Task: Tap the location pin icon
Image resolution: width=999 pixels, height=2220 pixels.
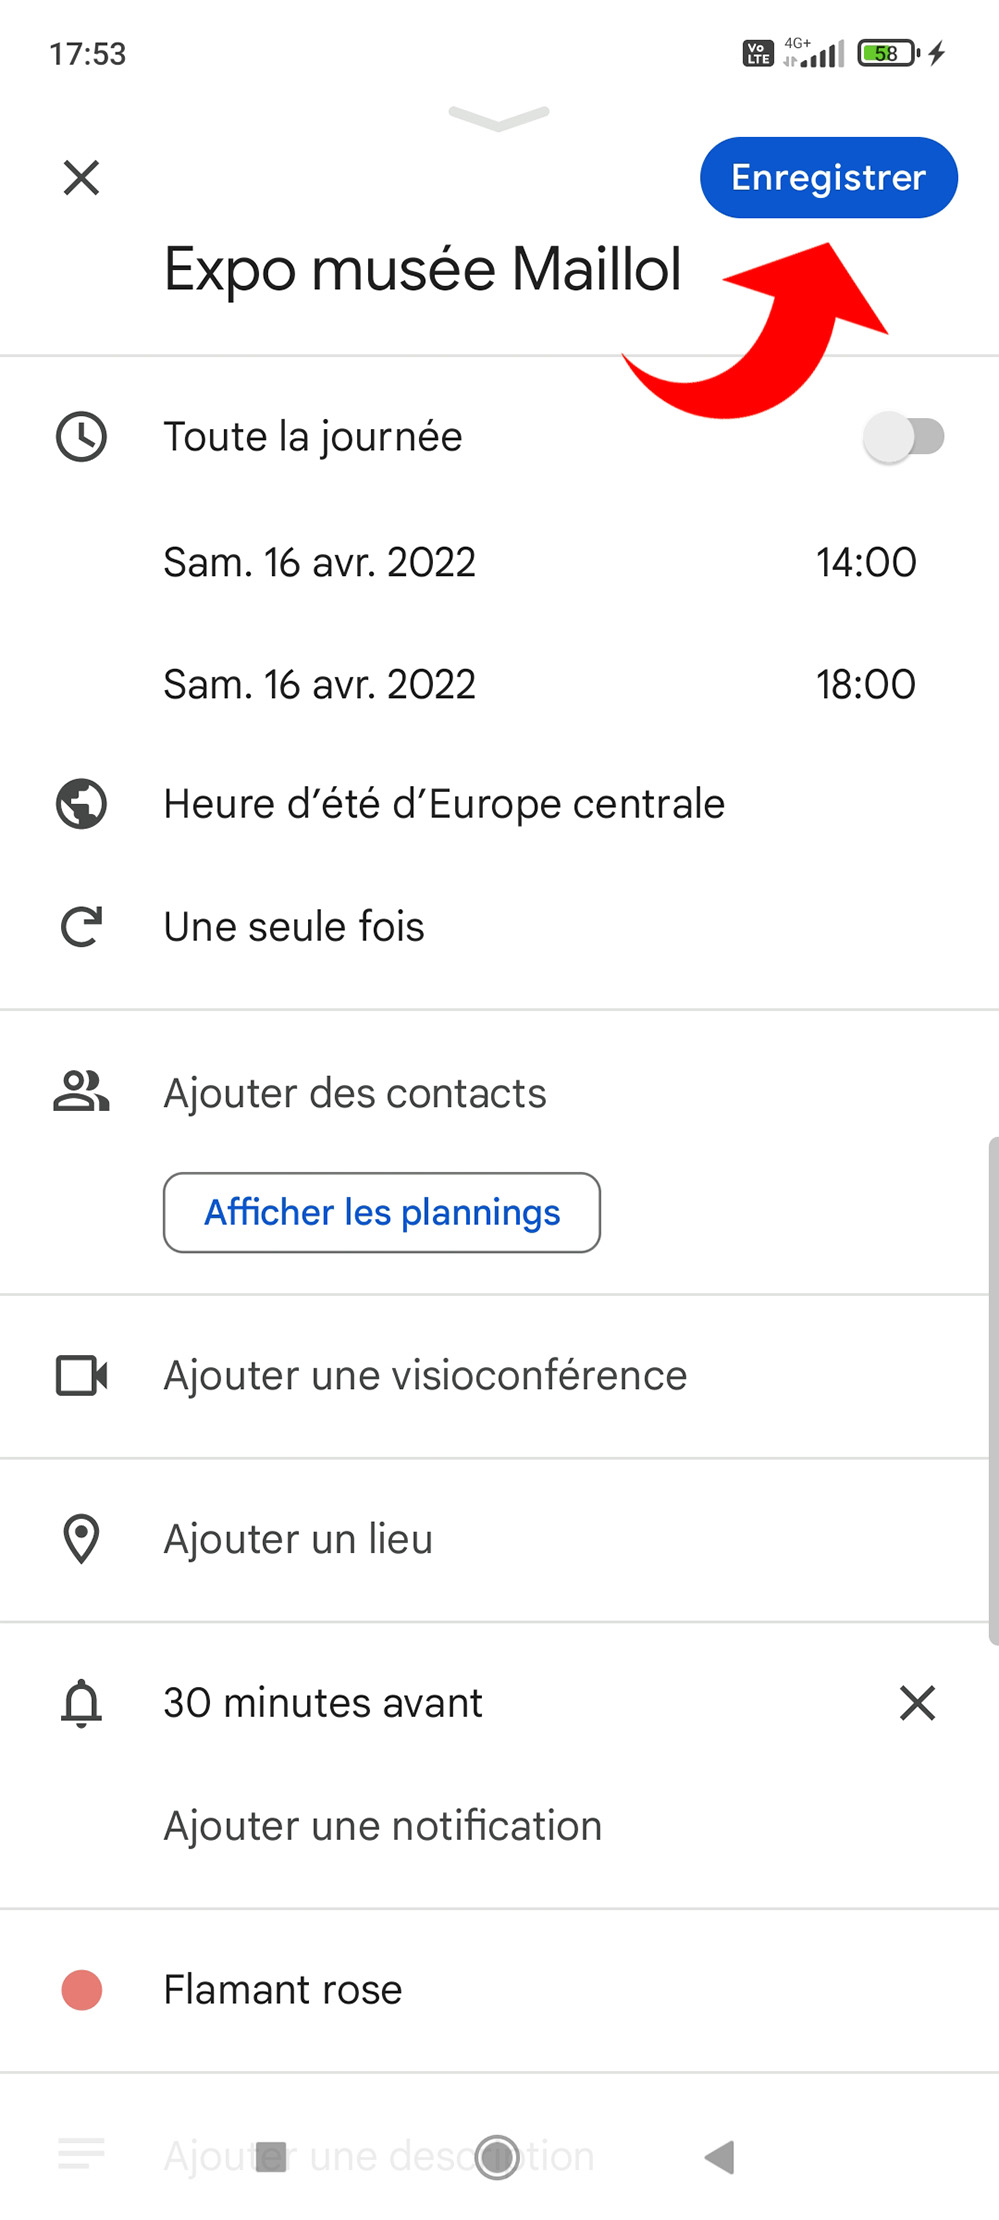Action: 81,1539
